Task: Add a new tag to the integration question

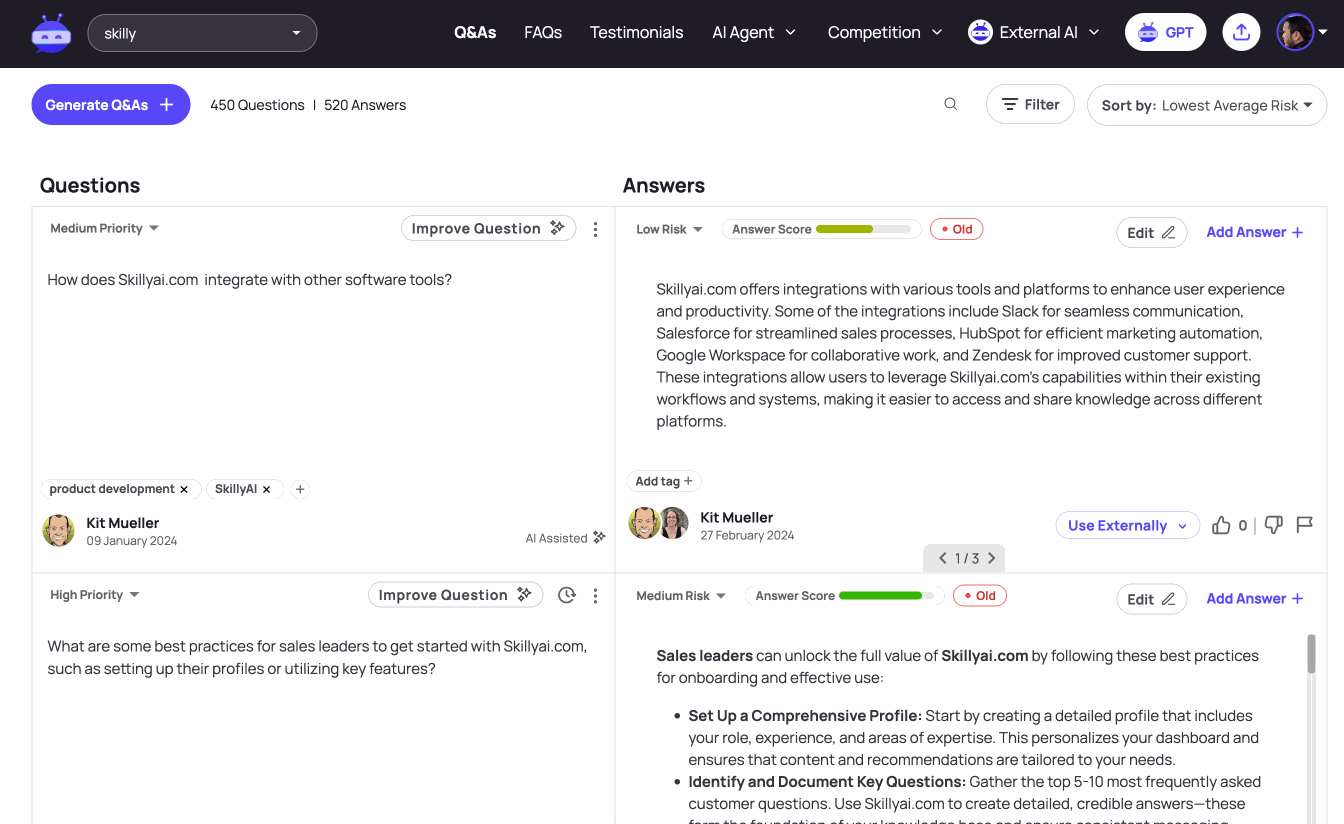Action: point(301,489)
